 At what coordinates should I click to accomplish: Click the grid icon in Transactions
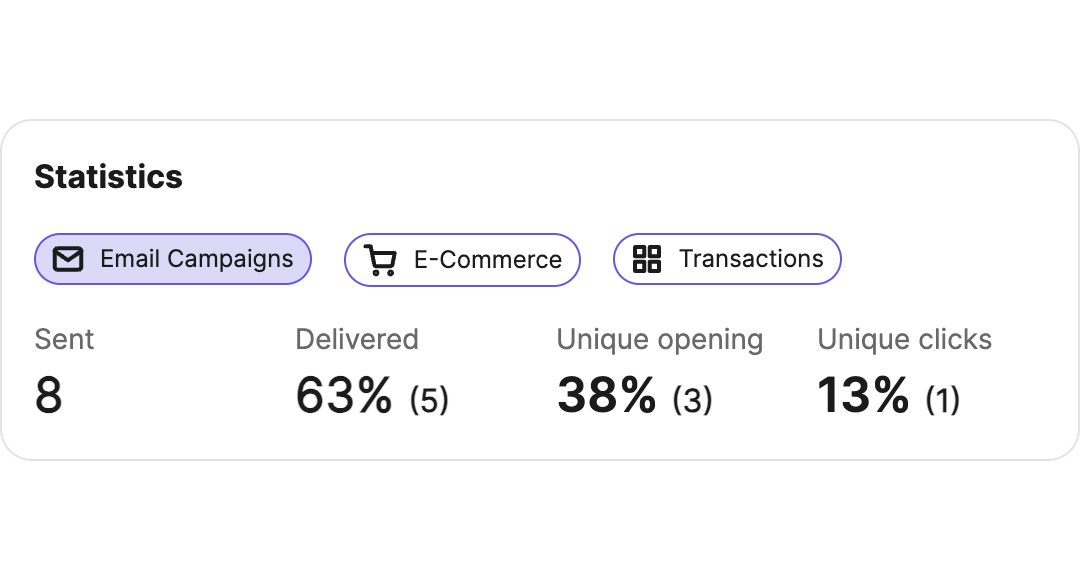[647, 259]
